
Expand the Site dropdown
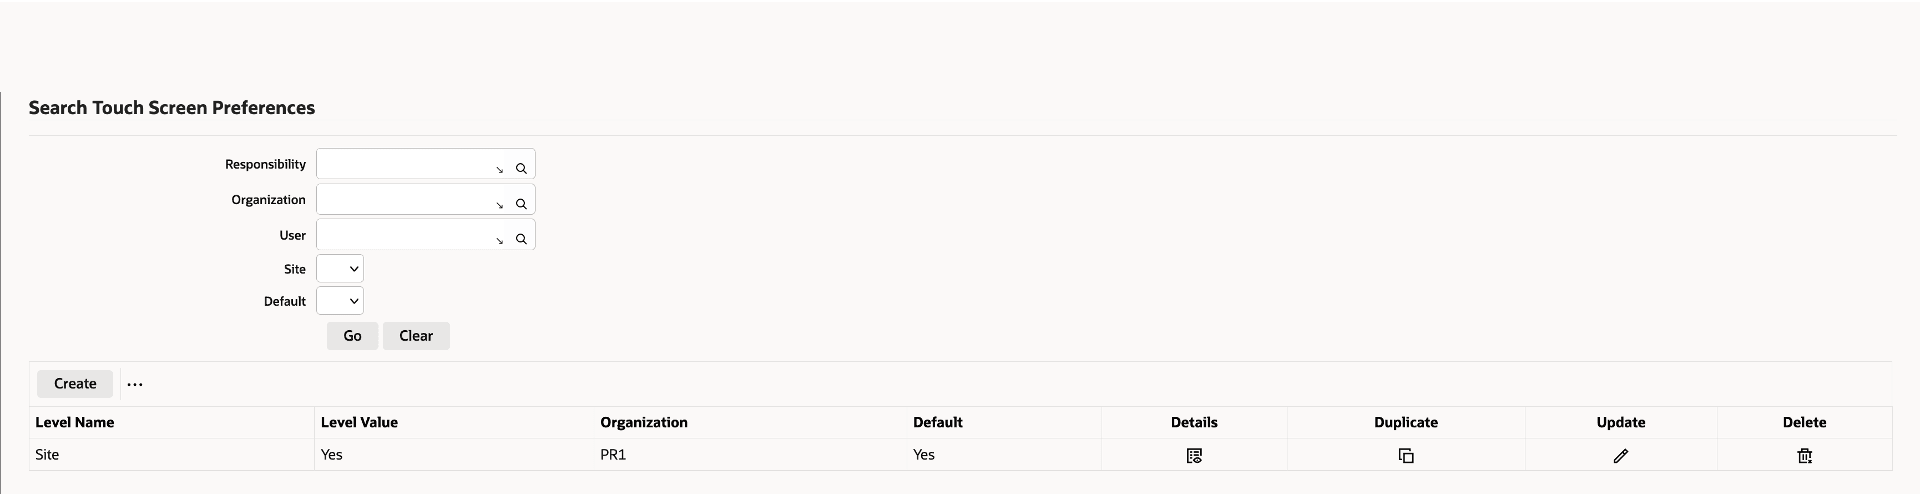click(340, 269)
